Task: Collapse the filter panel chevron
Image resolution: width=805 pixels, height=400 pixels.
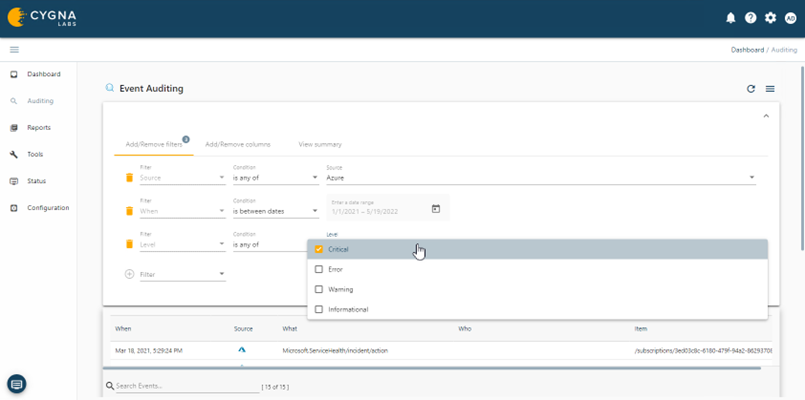Action: coord(766,116)
